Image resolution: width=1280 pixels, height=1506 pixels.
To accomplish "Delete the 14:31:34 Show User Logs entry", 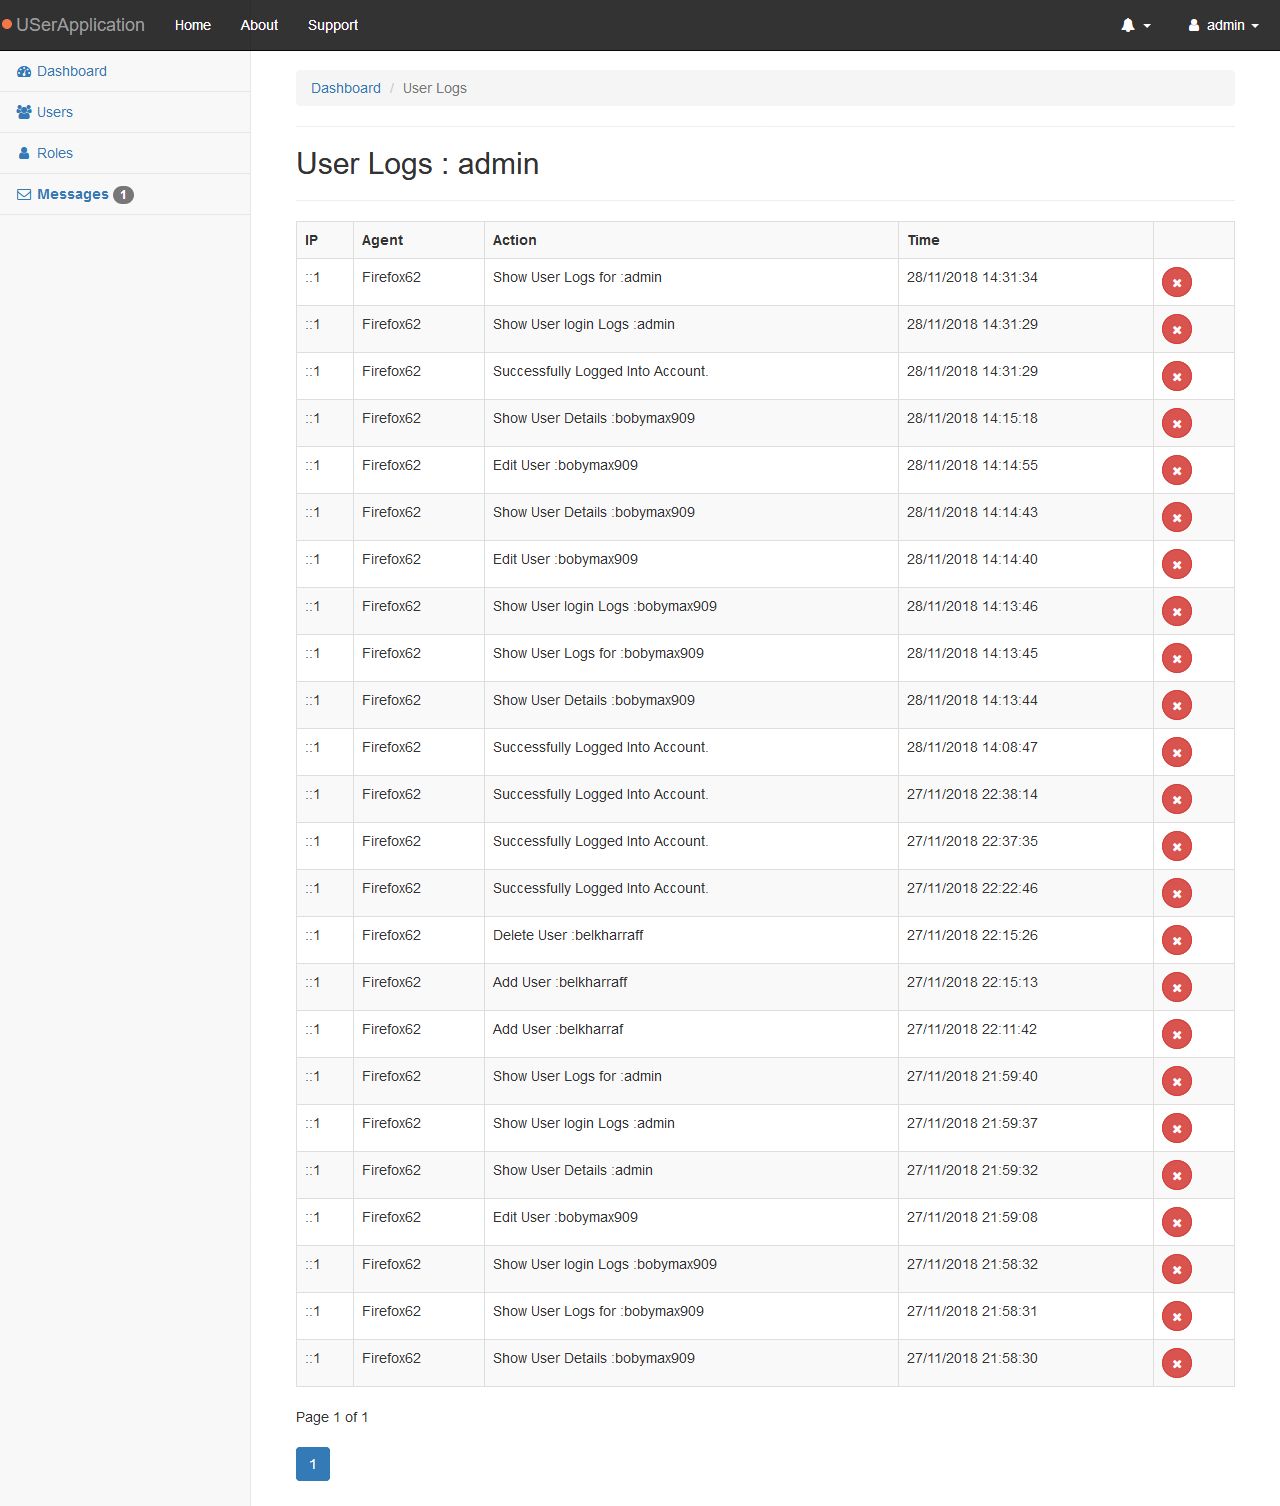I will [1176, 283].
